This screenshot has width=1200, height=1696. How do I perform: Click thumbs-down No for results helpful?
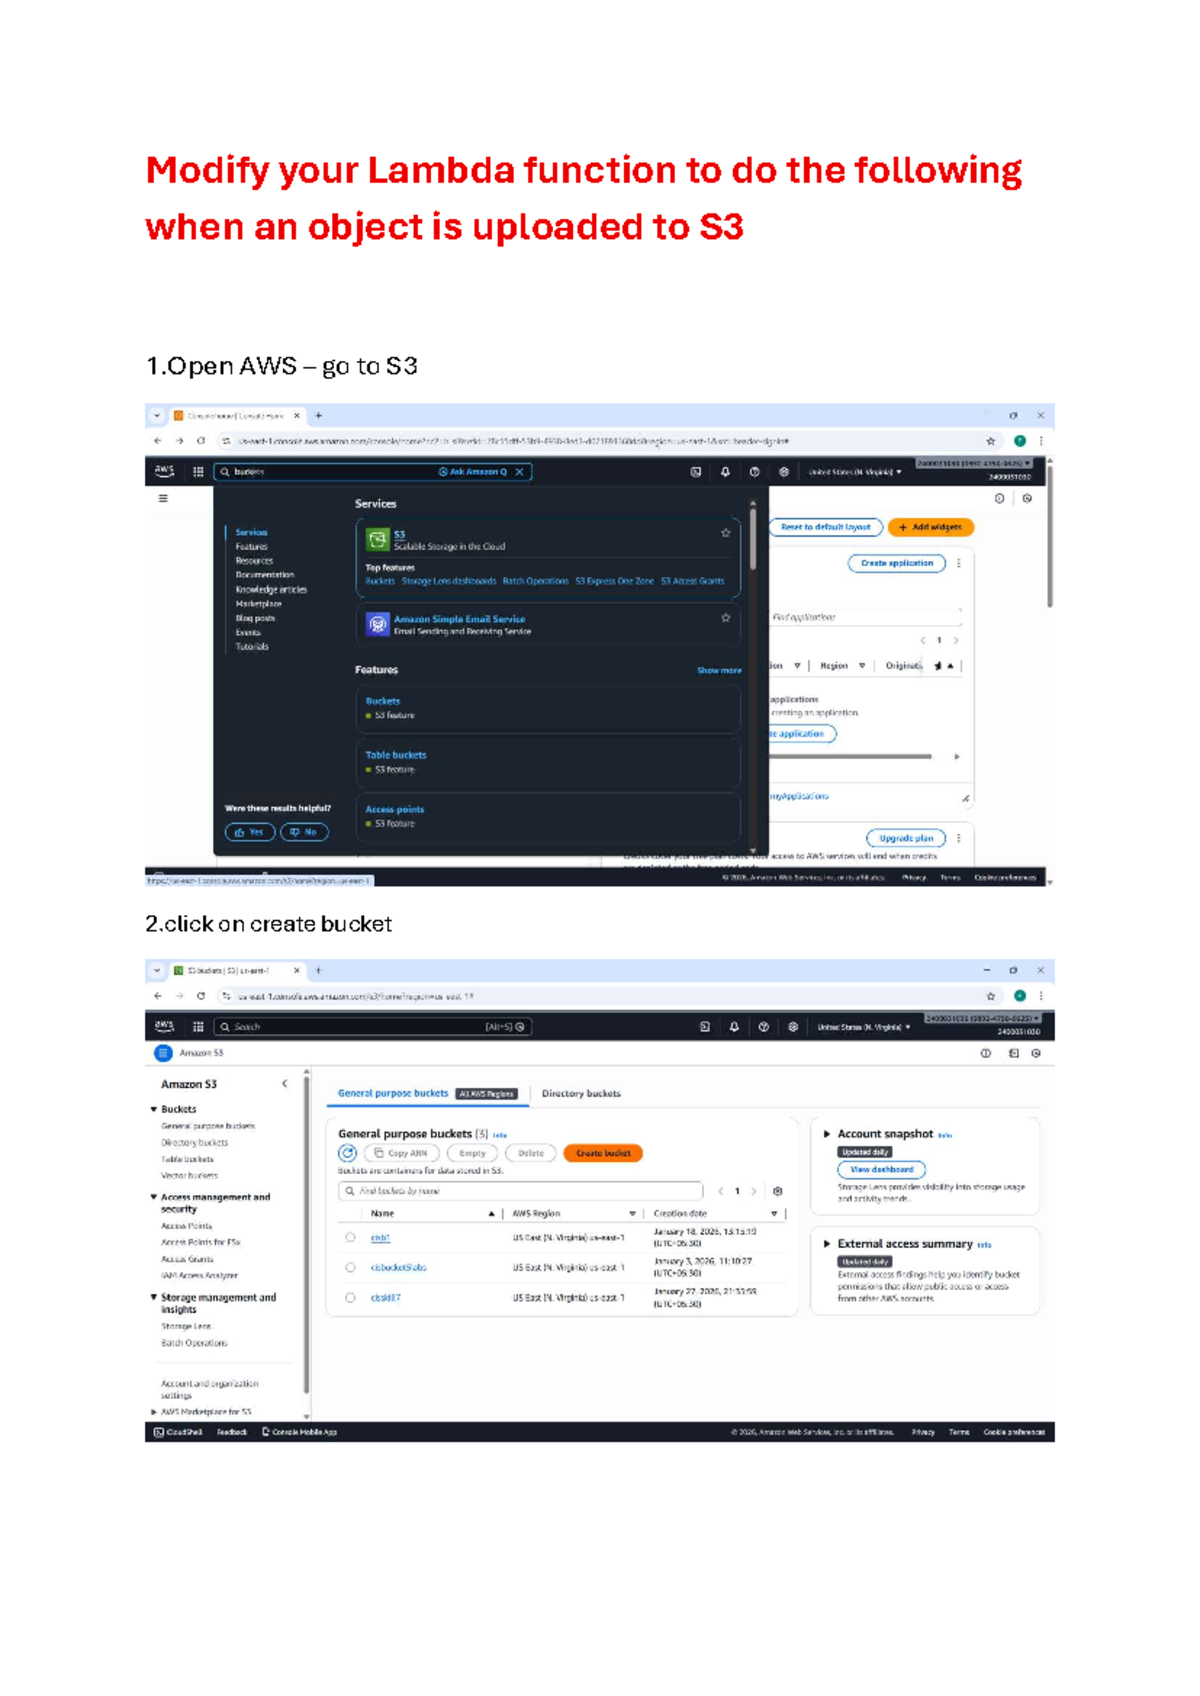tap(304, 832)
